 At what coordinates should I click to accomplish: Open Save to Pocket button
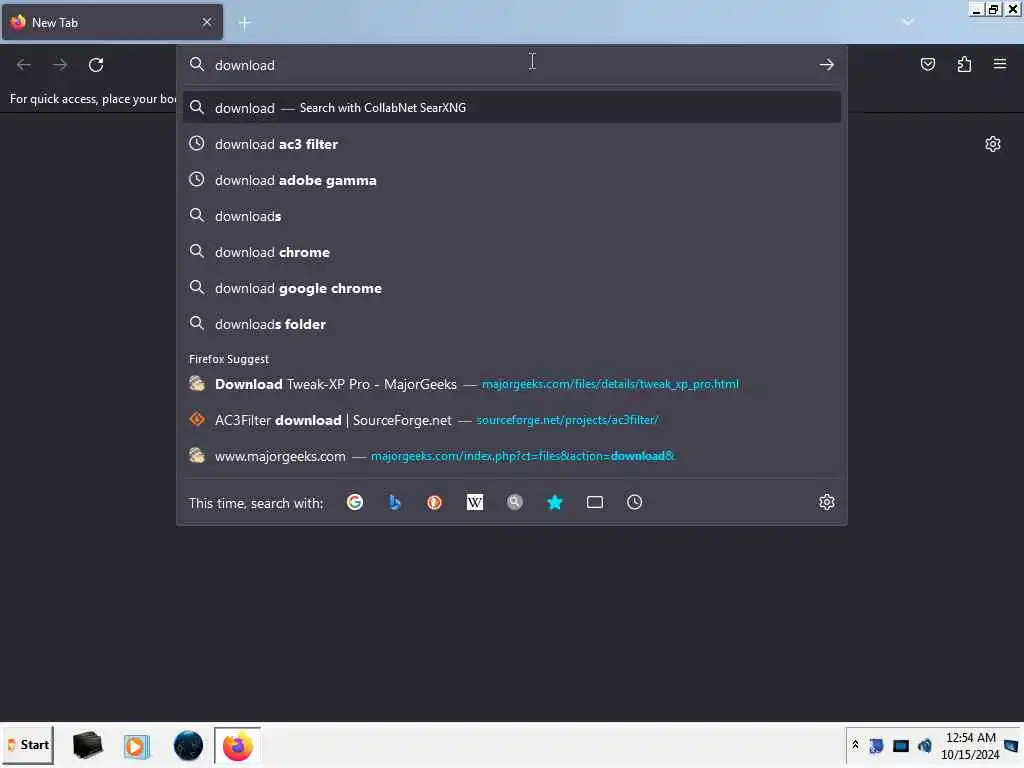tap(928, 64)
